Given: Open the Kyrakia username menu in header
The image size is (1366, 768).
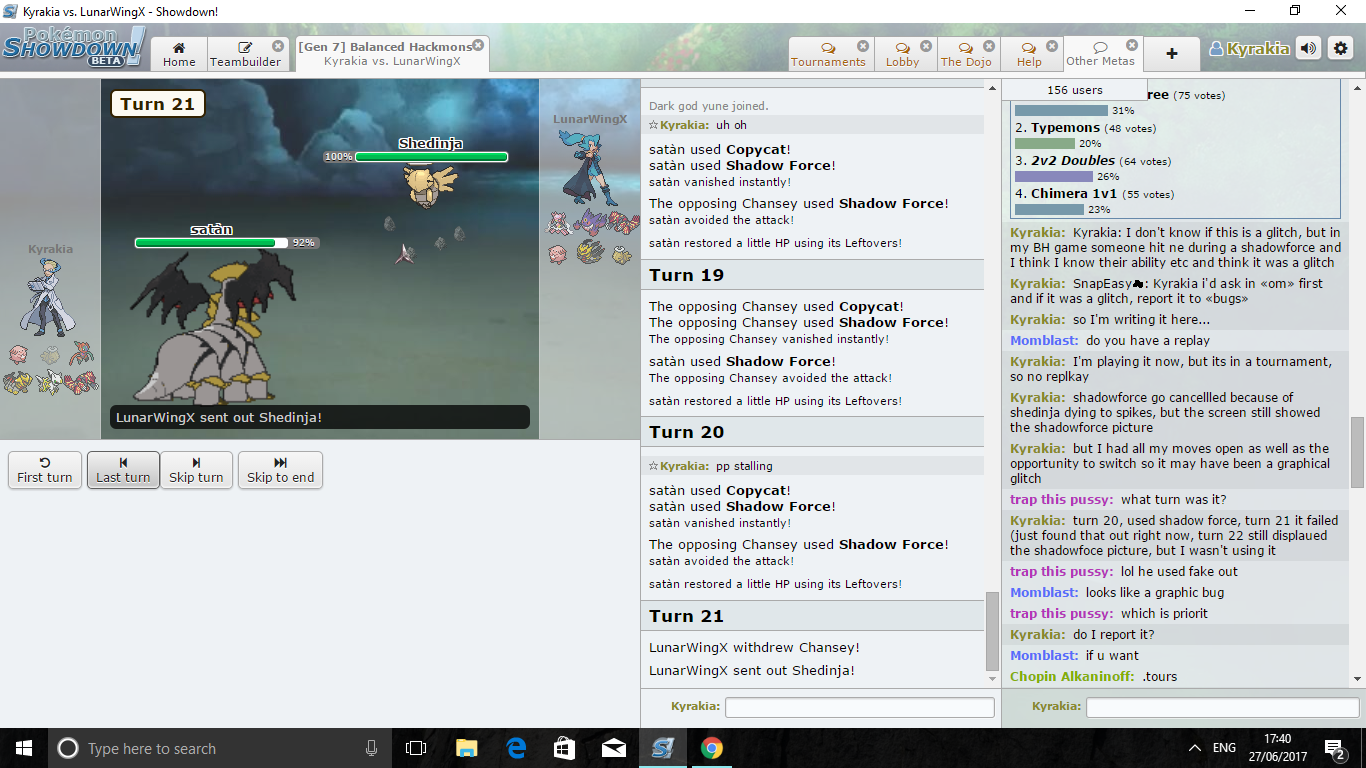Looking at the screenshot, I should (x=1249, y=48).
